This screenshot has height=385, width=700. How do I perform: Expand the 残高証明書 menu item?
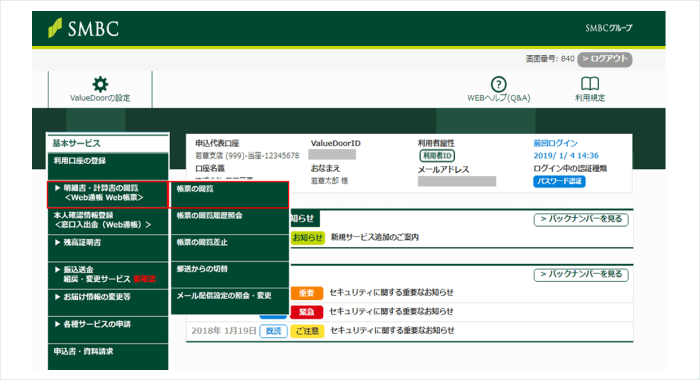click(108, 248)
